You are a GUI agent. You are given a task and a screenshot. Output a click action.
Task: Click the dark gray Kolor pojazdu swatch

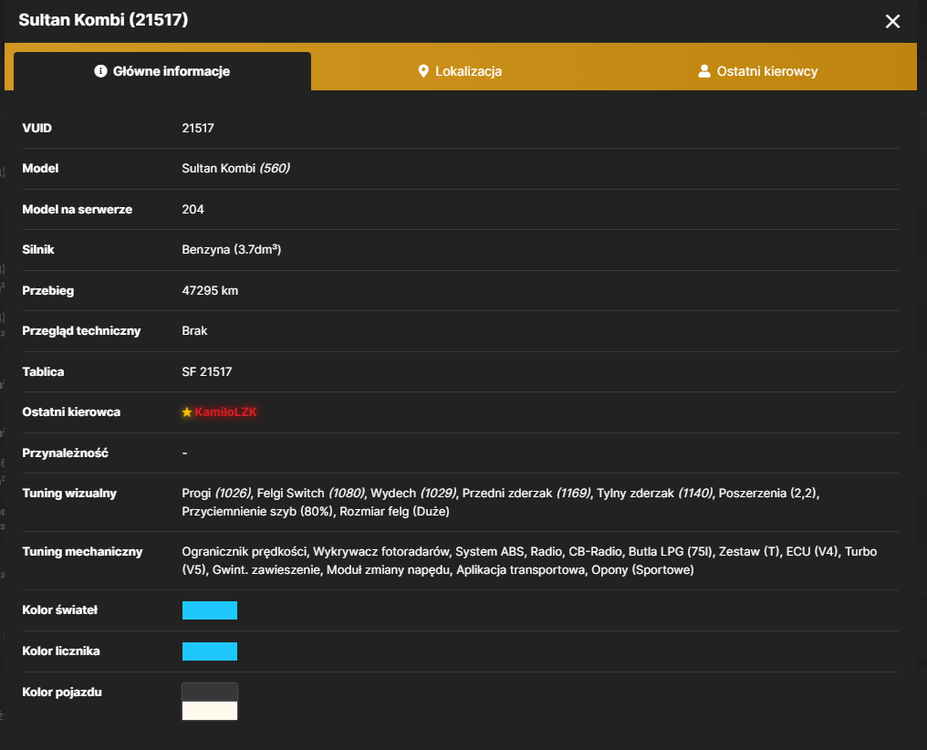tap(209, 692)
